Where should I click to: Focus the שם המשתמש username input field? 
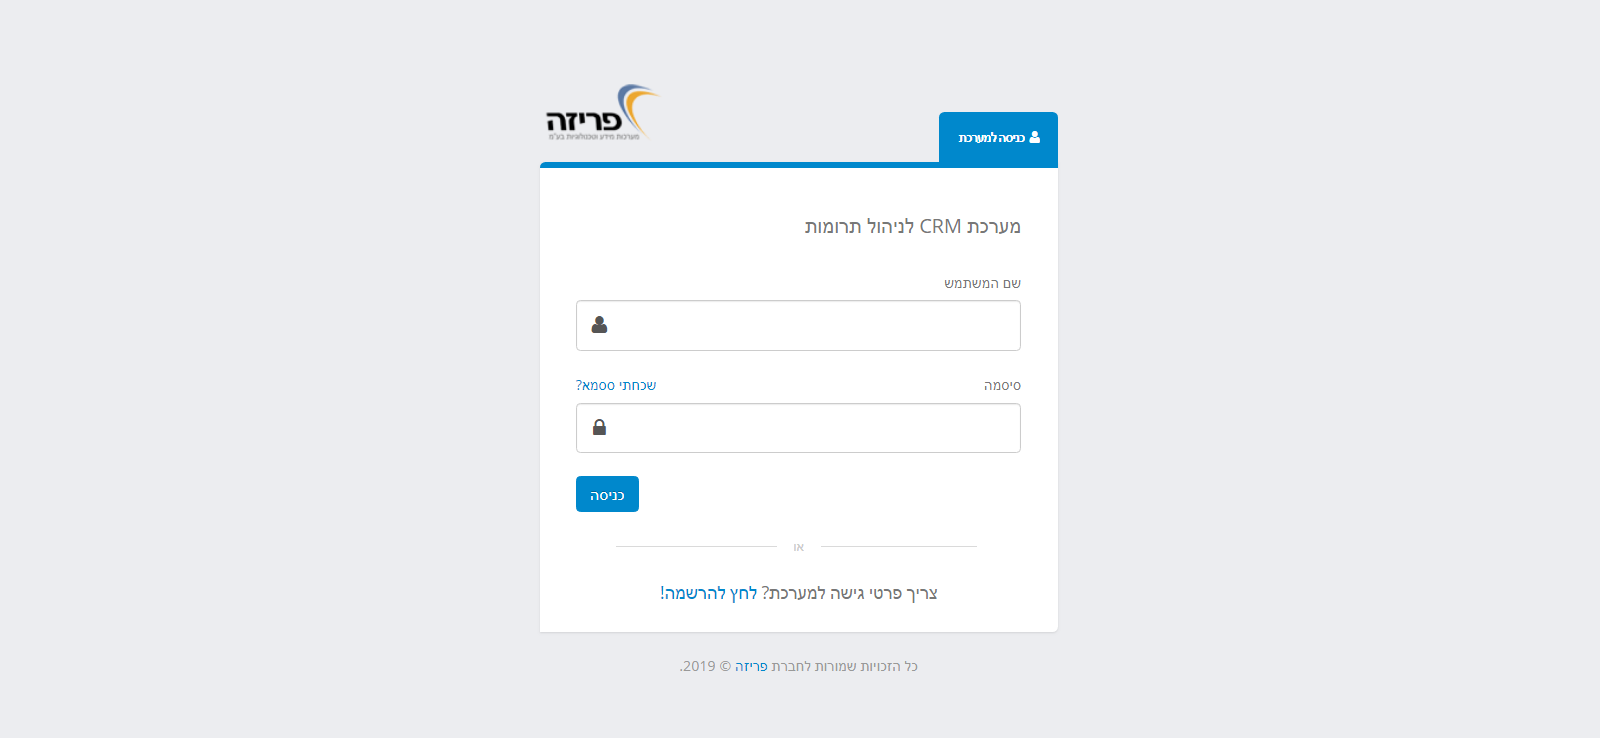[798, 325]
